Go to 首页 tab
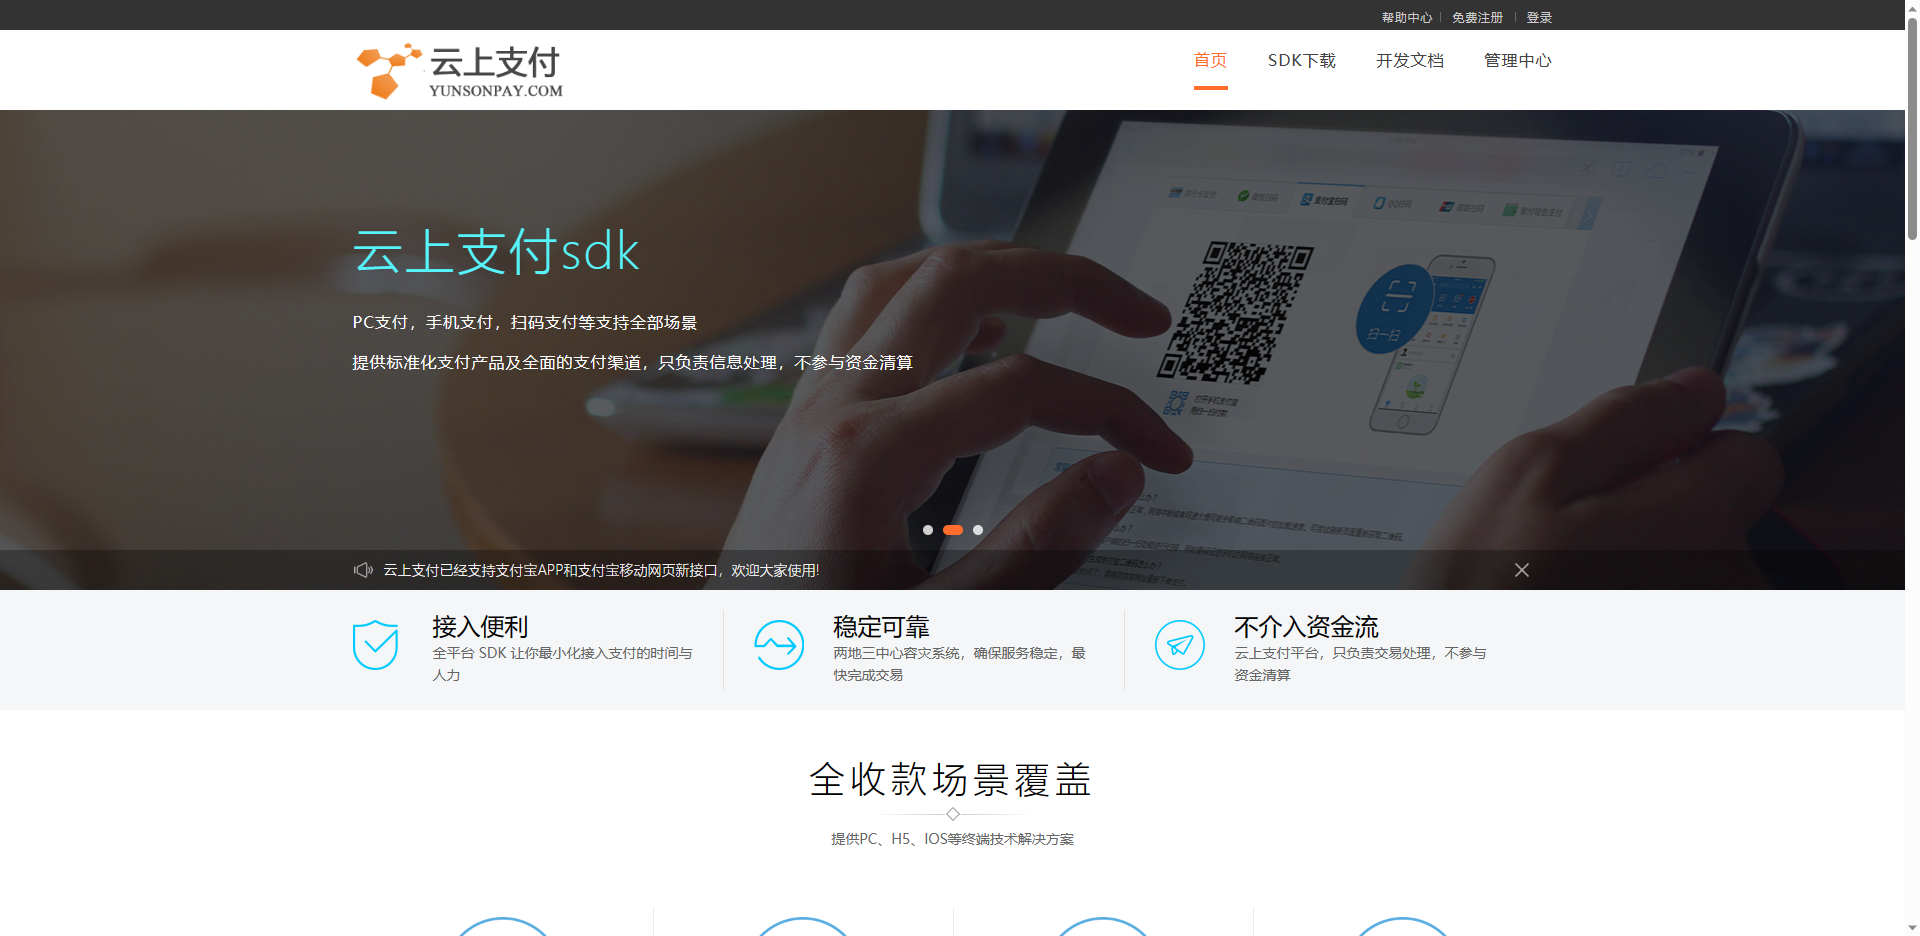The width and height of the screenshot is (1920, 936). coord(1210,61)
